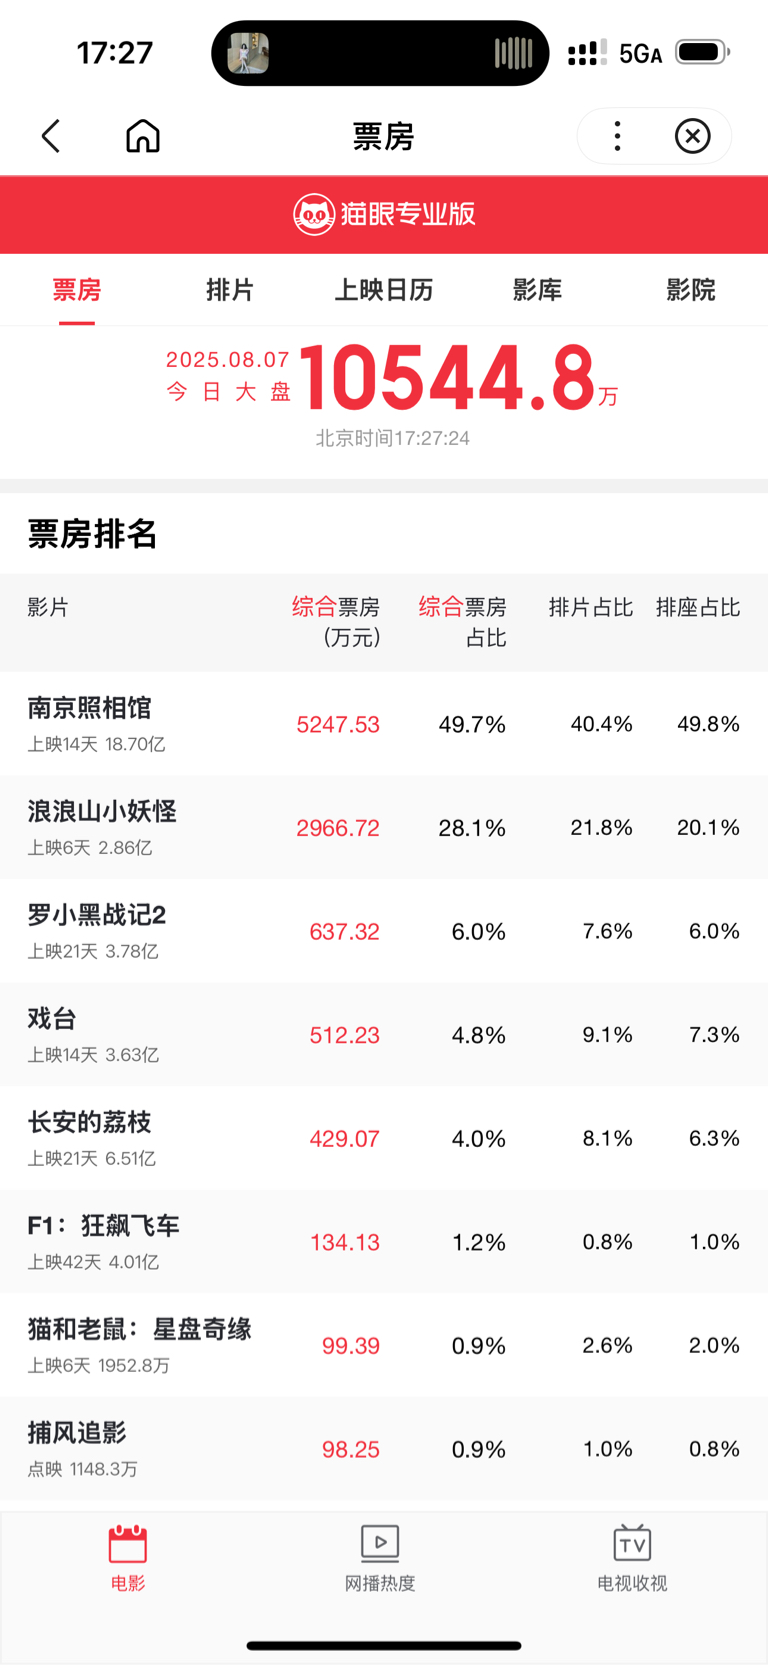The width and height of the screenshot is (768, 1665).
Task: Toggle the 综合票房占比 column header
Action: click(462, 622)
